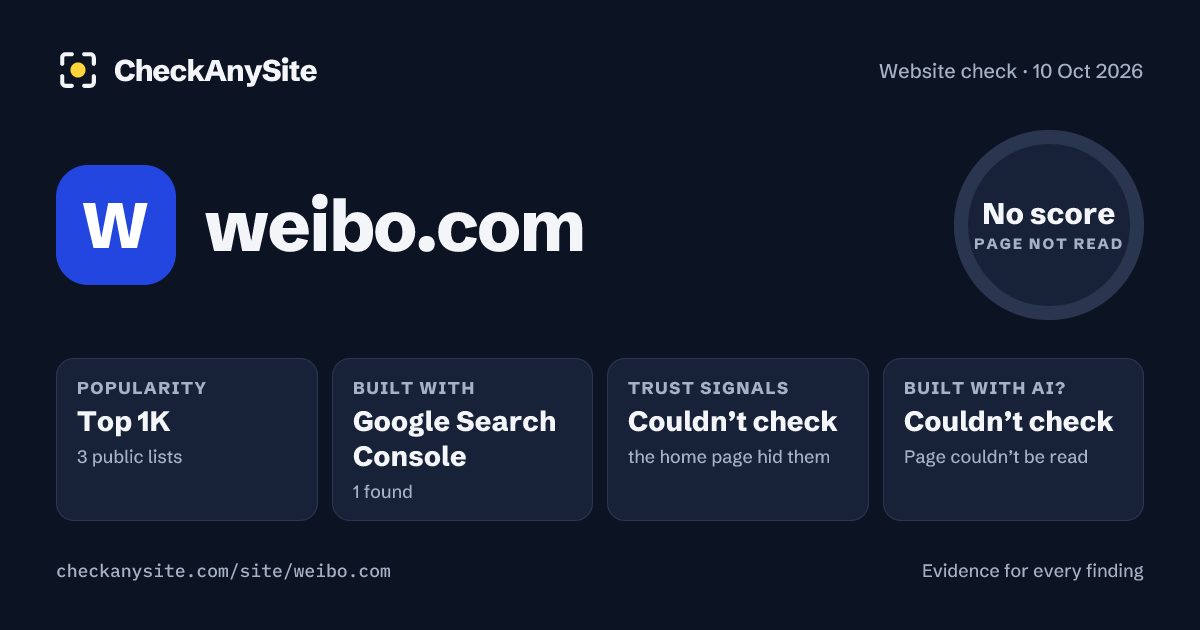Click the CheckAnySite viewfinder logo icon

tap(78, 70)
